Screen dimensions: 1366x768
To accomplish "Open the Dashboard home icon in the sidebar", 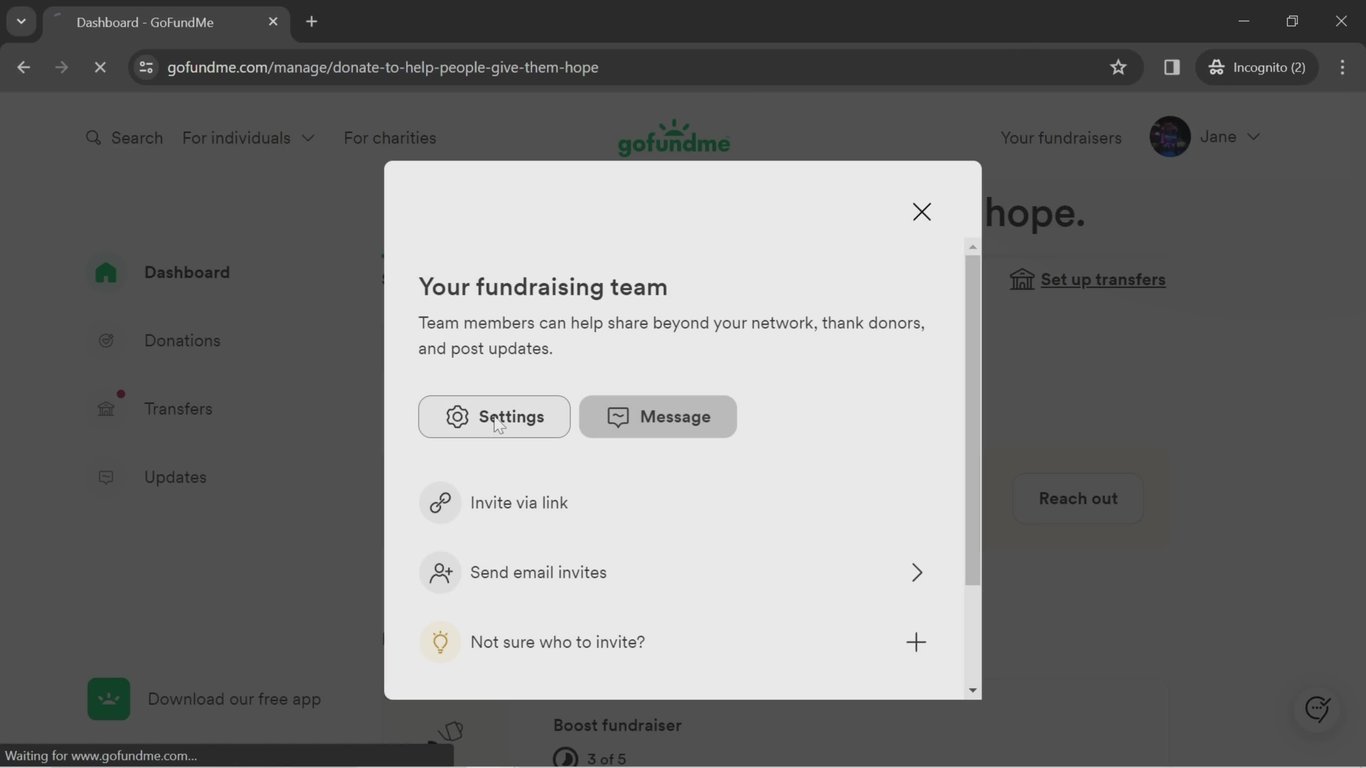I will pyautogui.click(x=106, y=271).
